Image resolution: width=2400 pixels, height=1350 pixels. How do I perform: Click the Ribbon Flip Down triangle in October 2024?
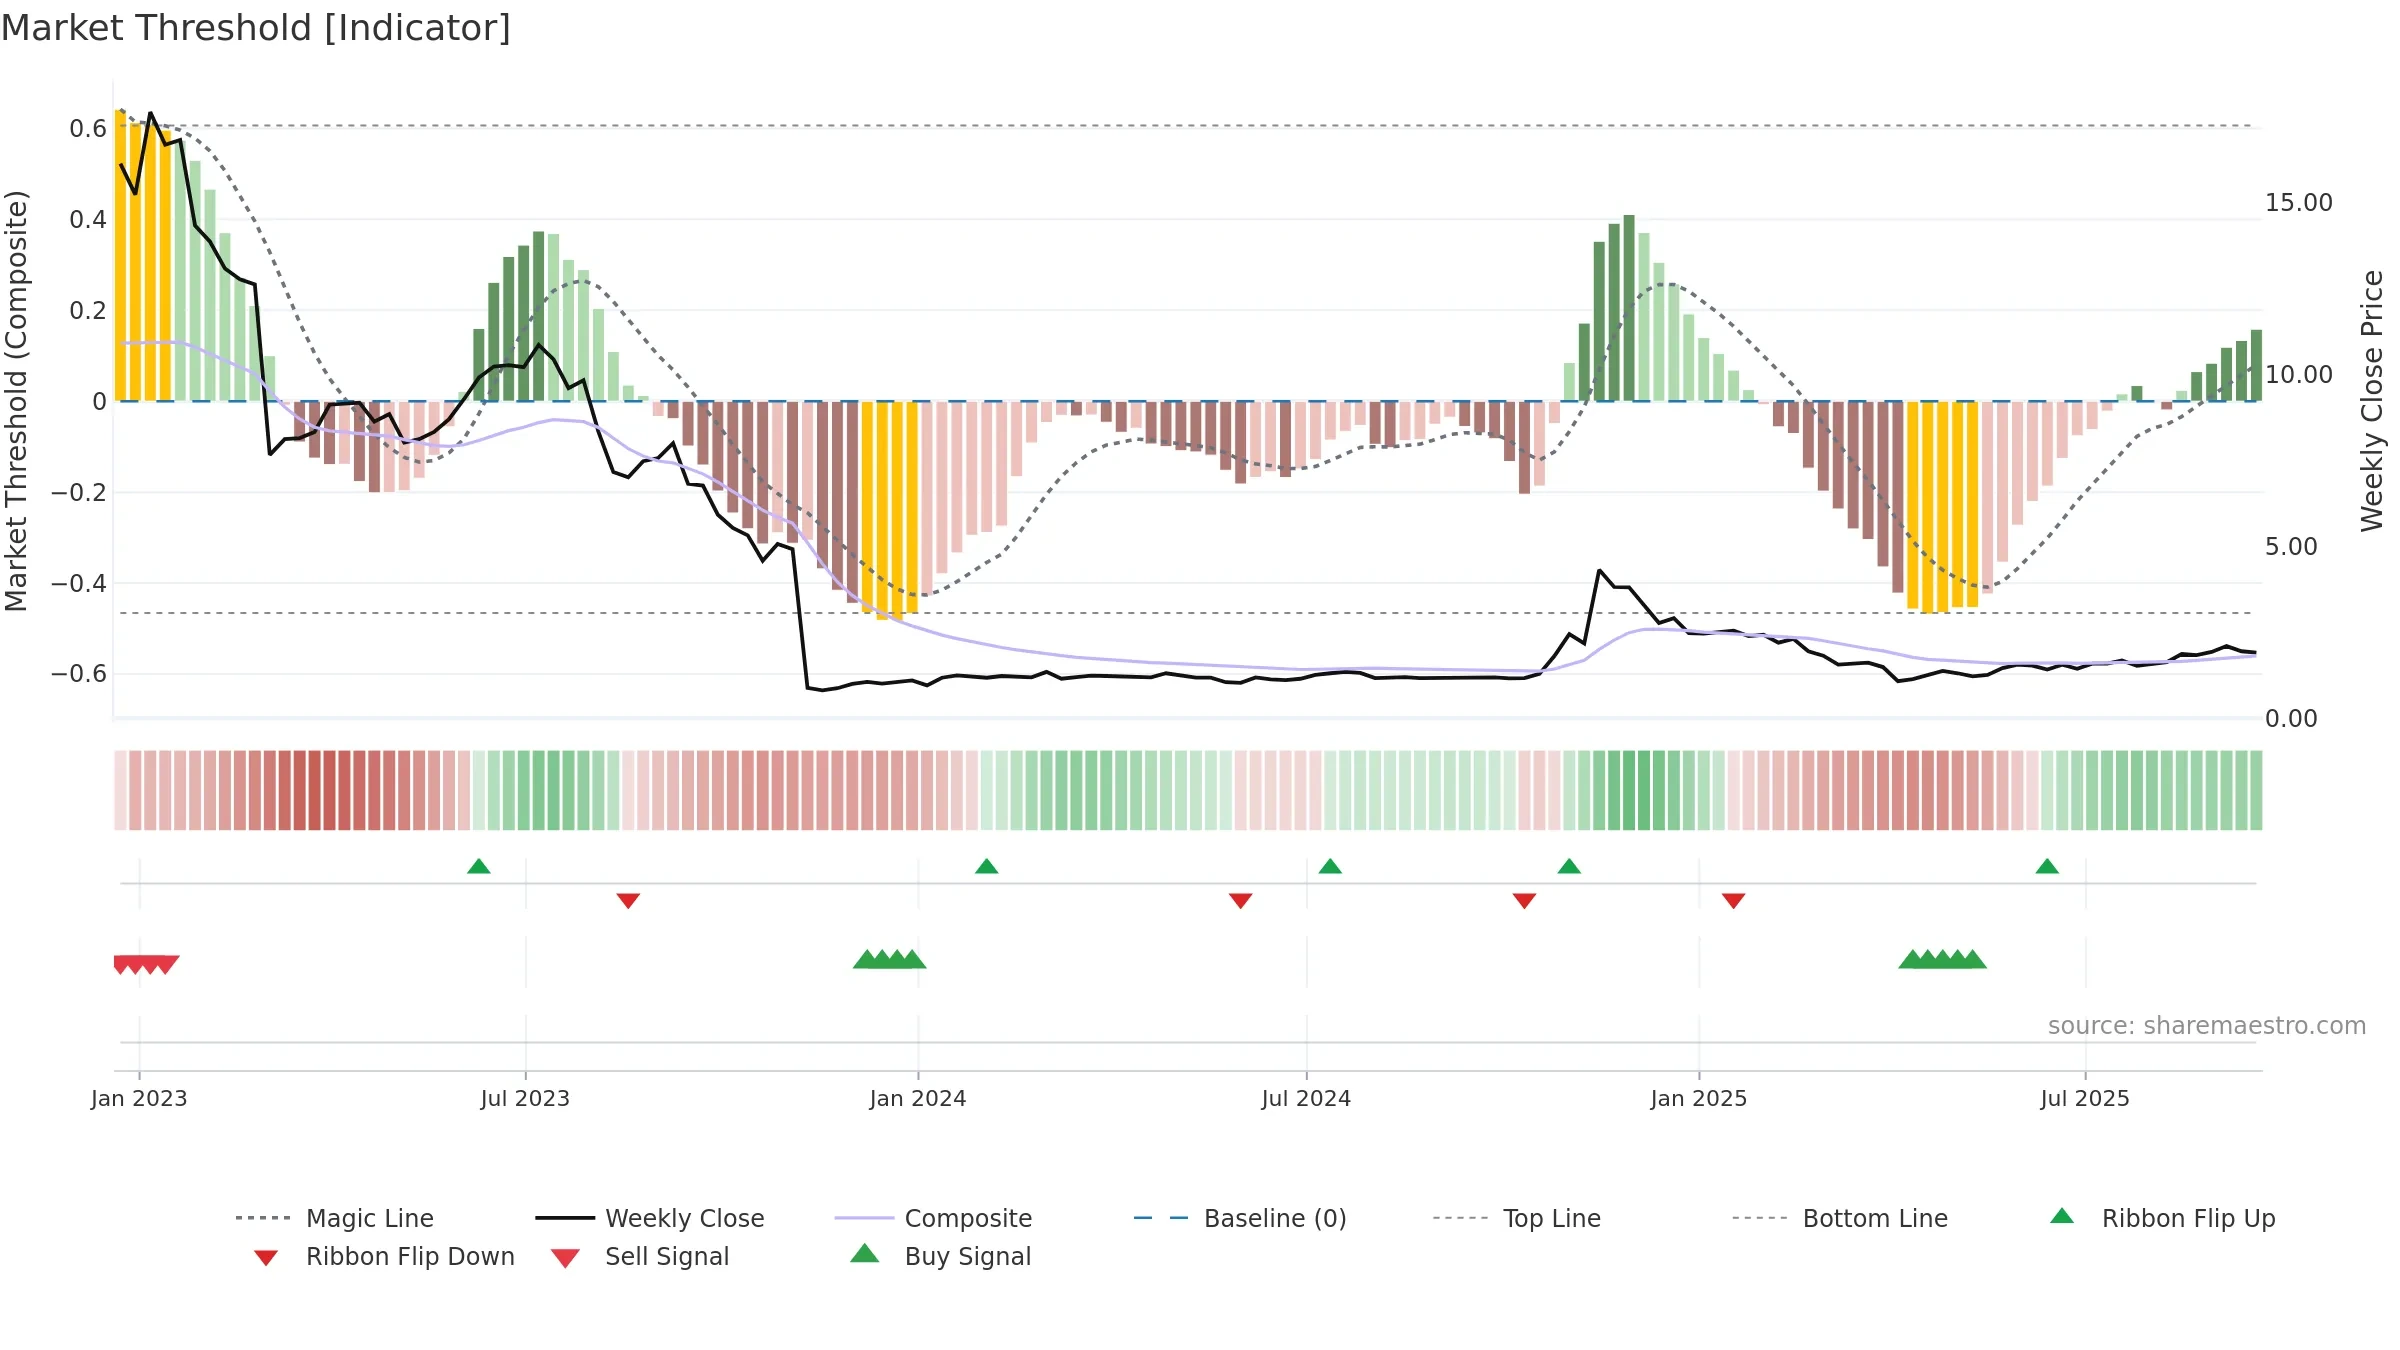[1524, 901]
